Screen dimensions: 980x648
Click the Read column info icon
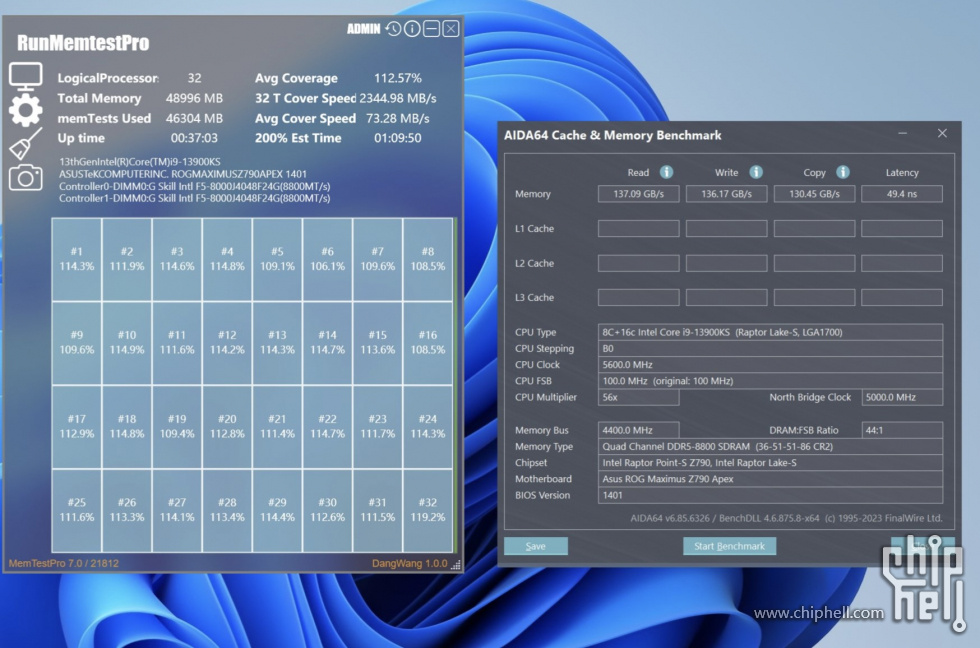click(666, 172)
